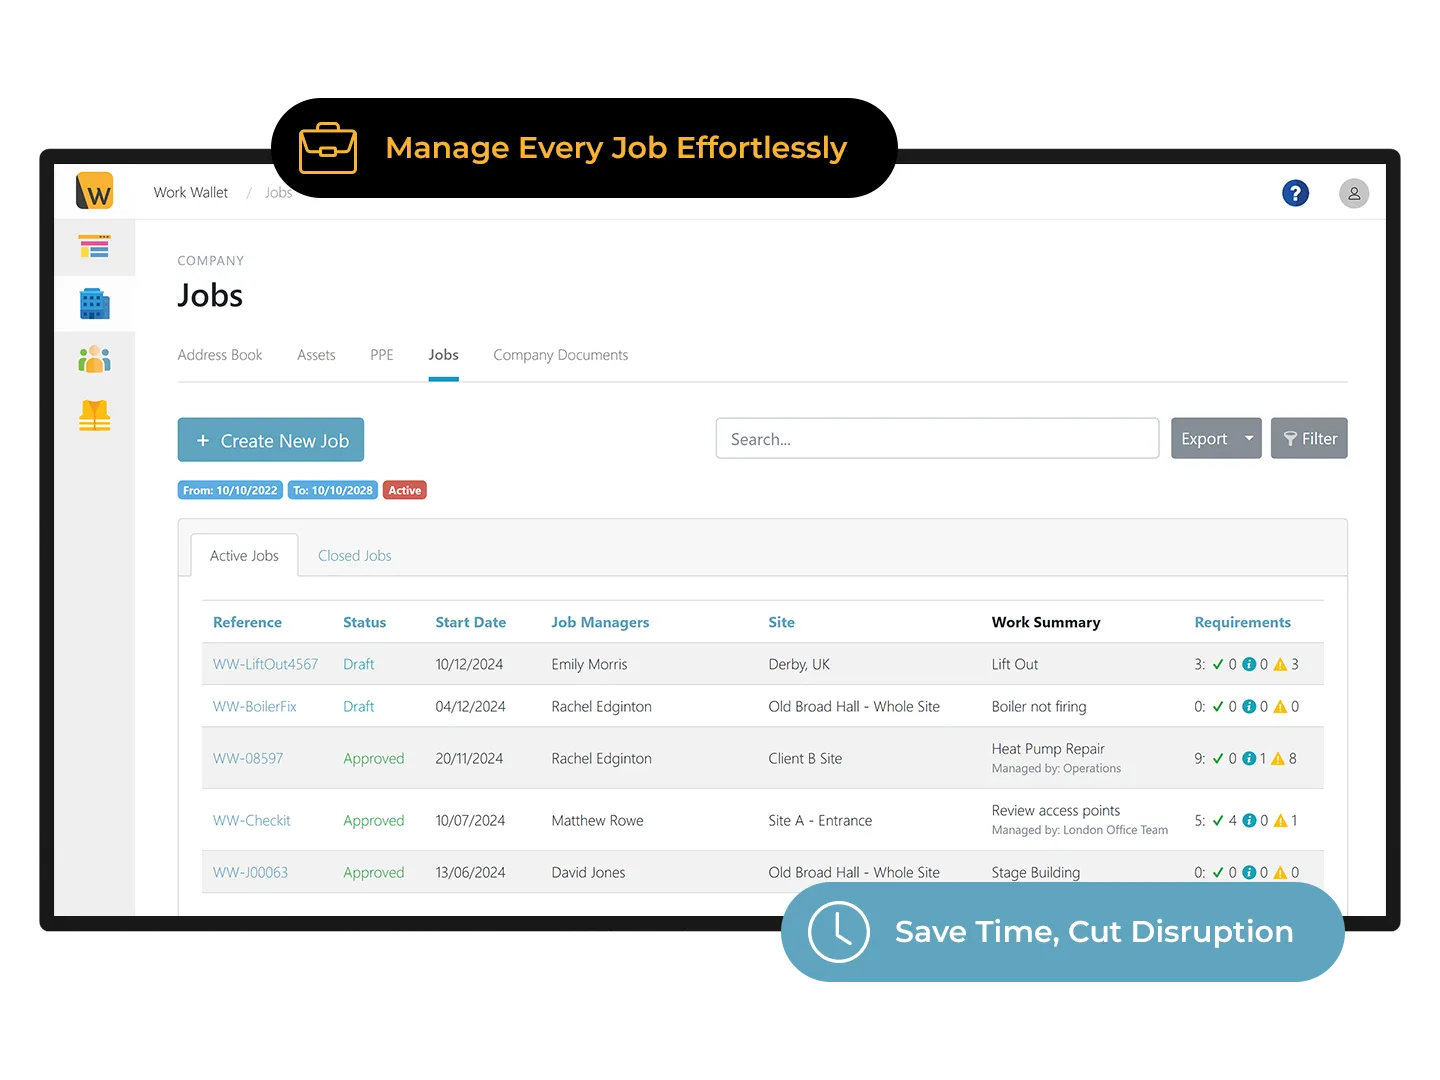Click the user account icon top right
1440x1080 pixels.
1354,193
